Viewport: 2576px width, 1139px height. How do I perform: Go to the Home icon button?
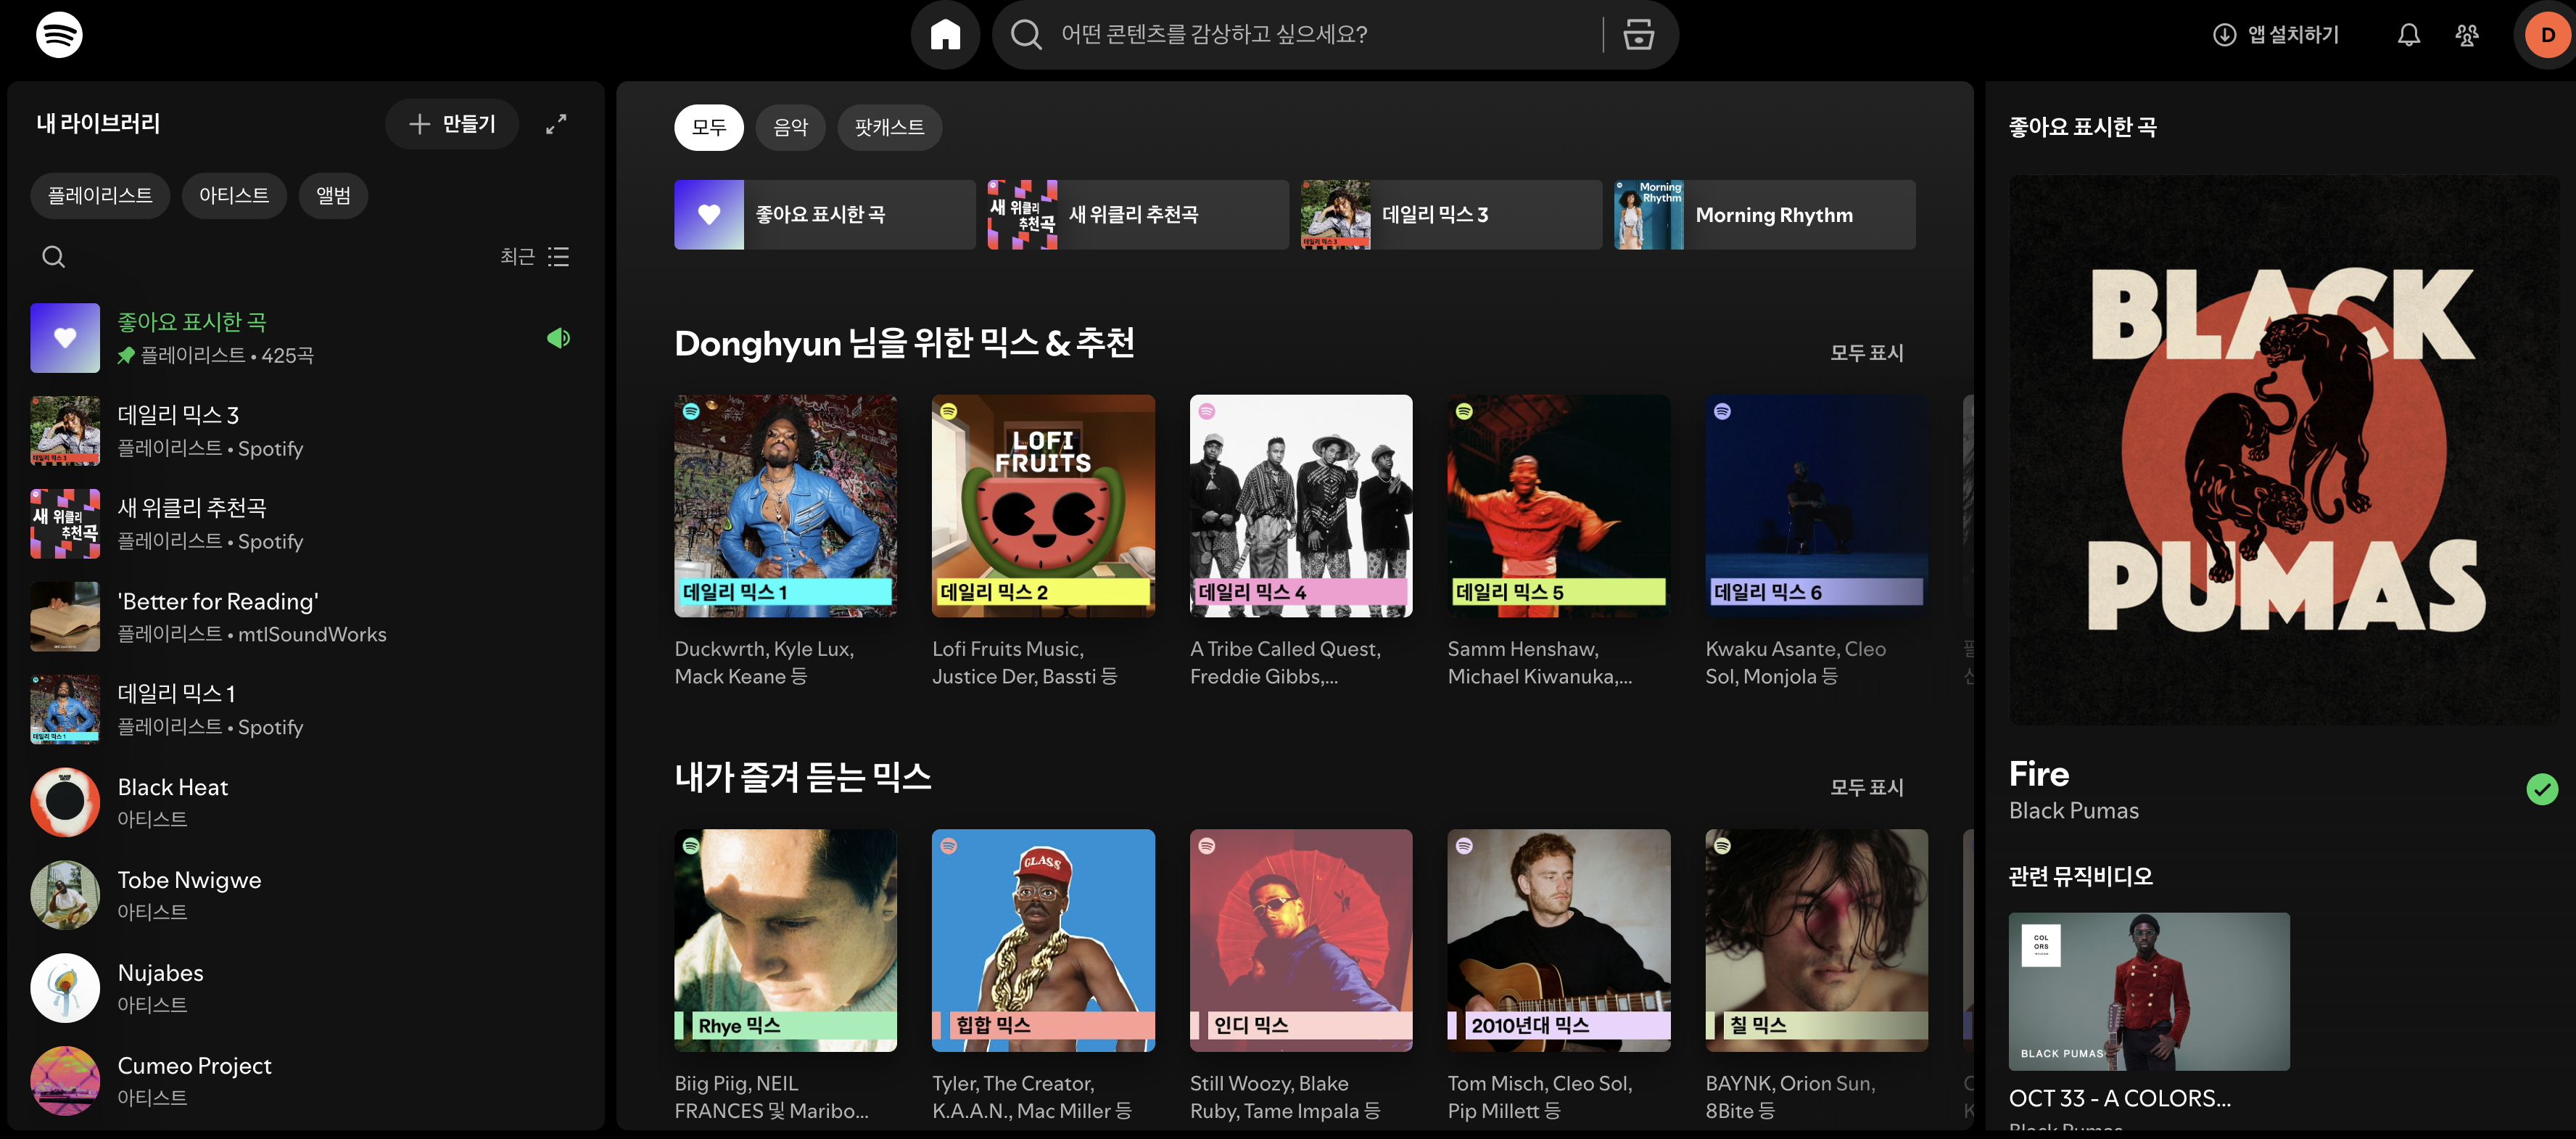(x=944, y=35)
